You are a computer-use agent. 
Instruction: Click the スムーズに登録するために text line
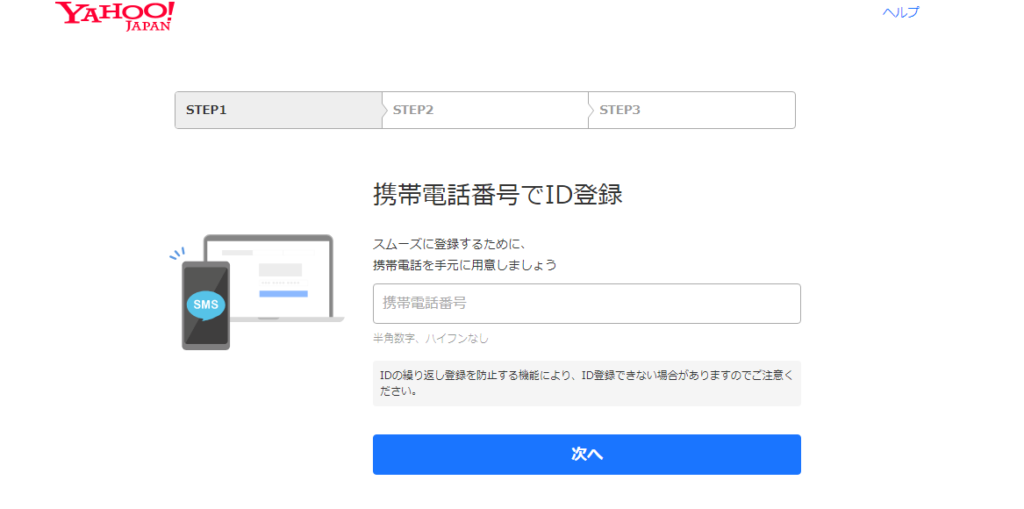tap(449, 244)
